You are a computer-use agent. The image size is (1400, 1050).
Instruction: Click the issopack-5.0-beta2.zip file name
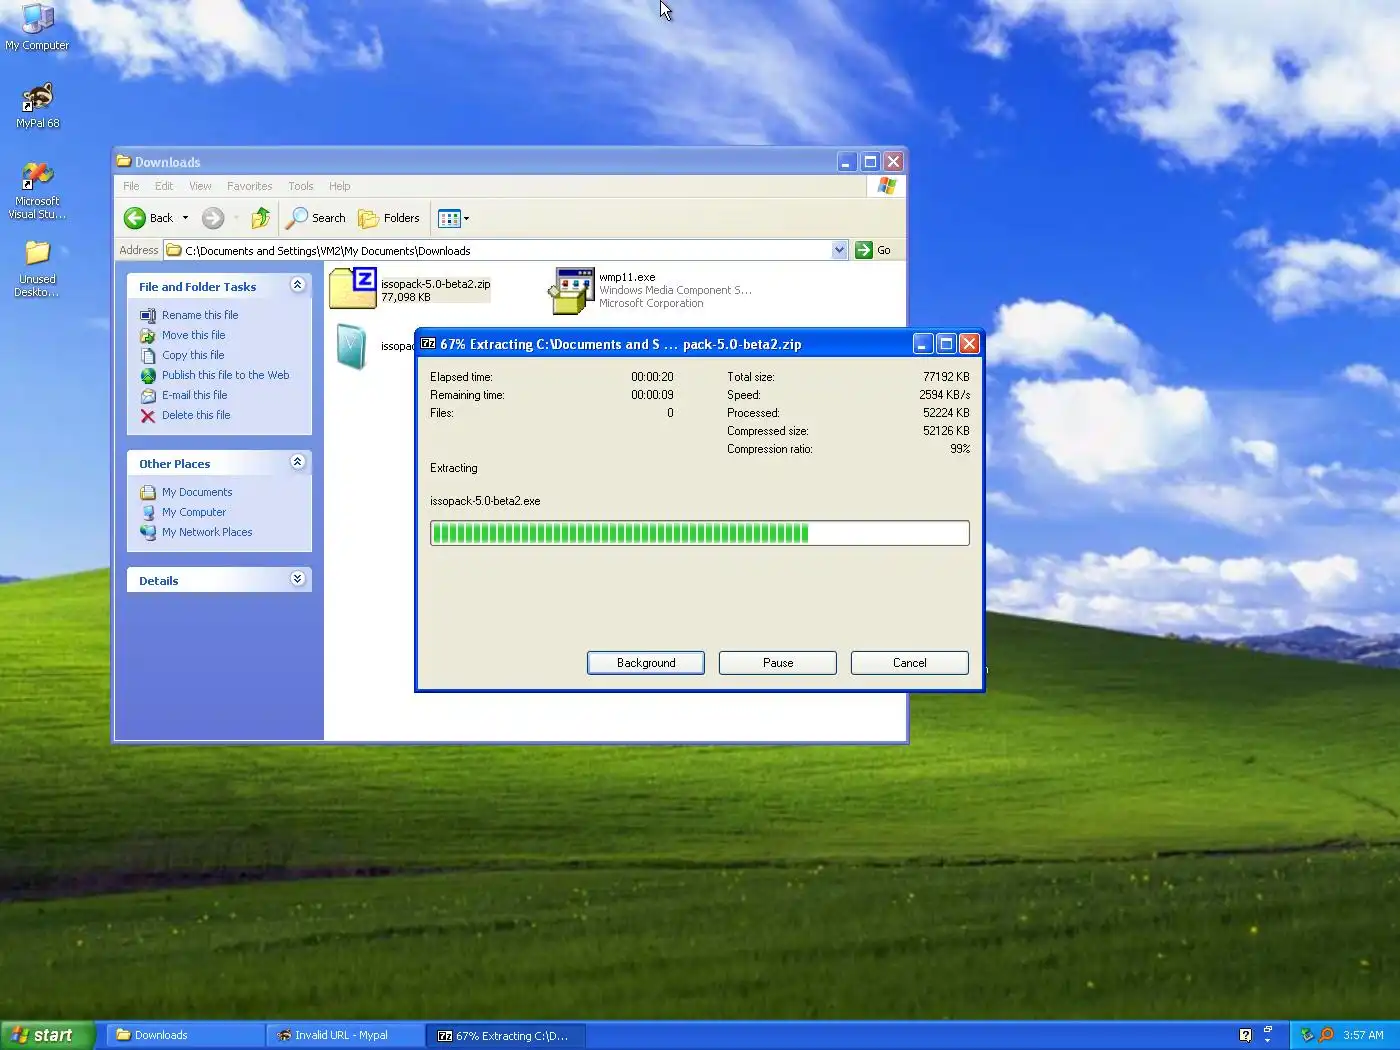click(x=435, y=284)
